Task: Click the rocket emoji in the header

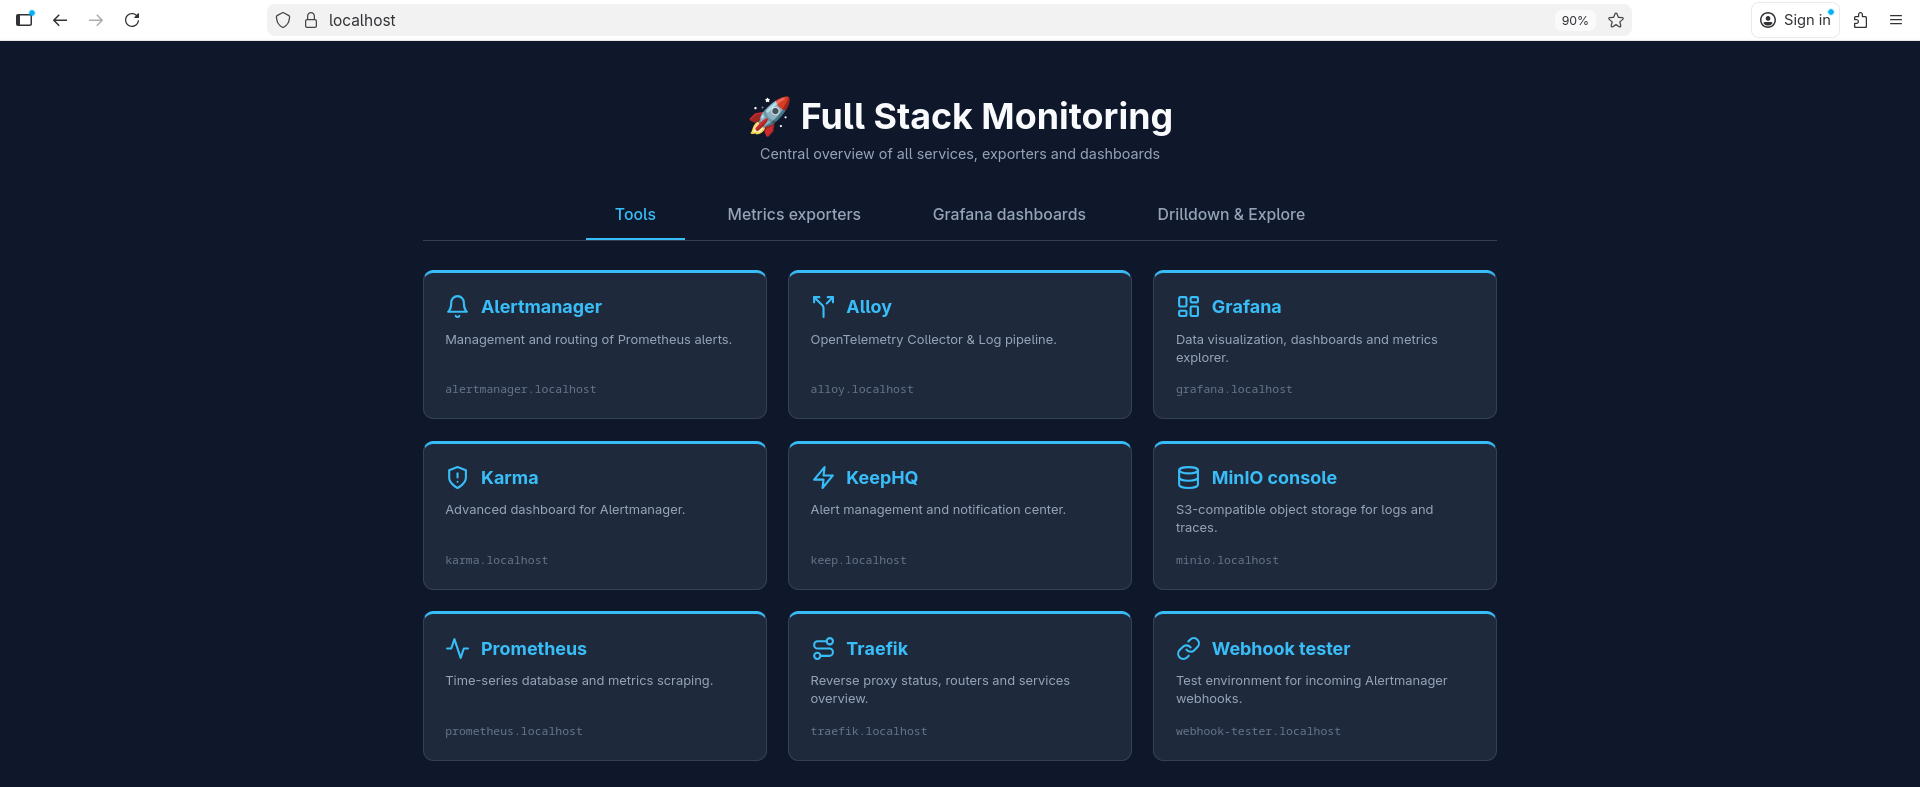Action: pyautogui.click(x=769, y=117)
